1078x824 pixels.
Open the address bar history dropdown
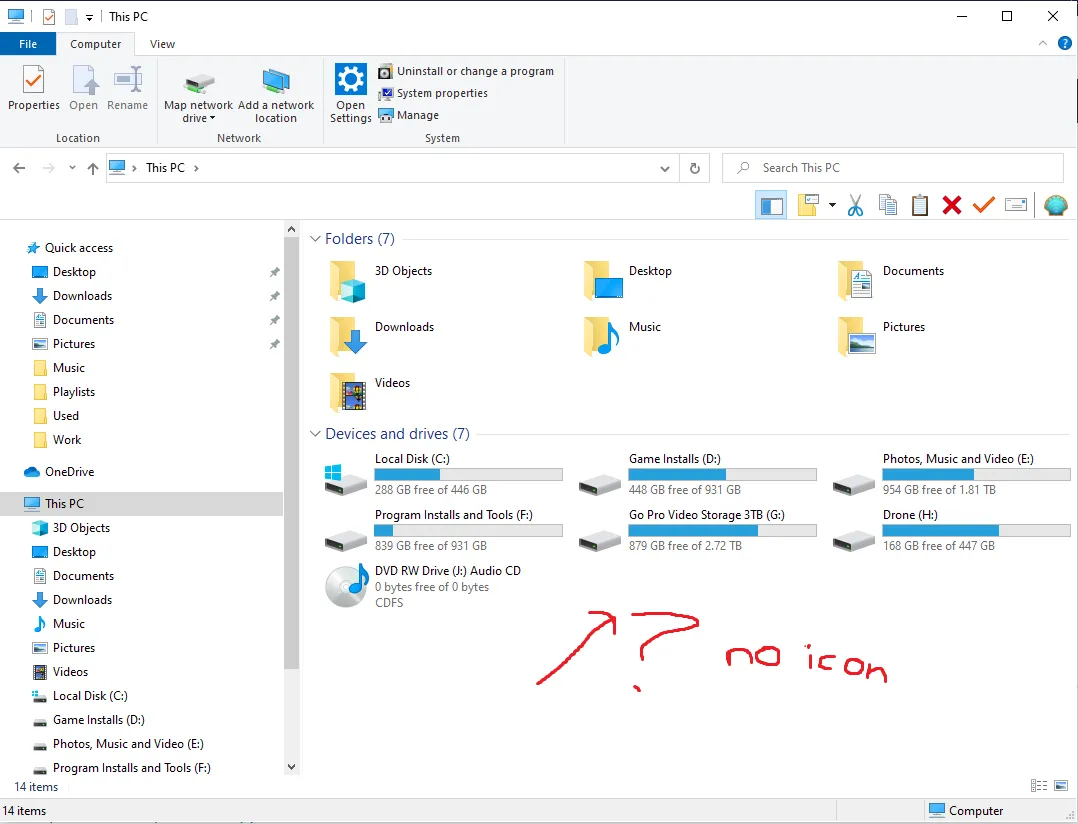coord(665,168)
